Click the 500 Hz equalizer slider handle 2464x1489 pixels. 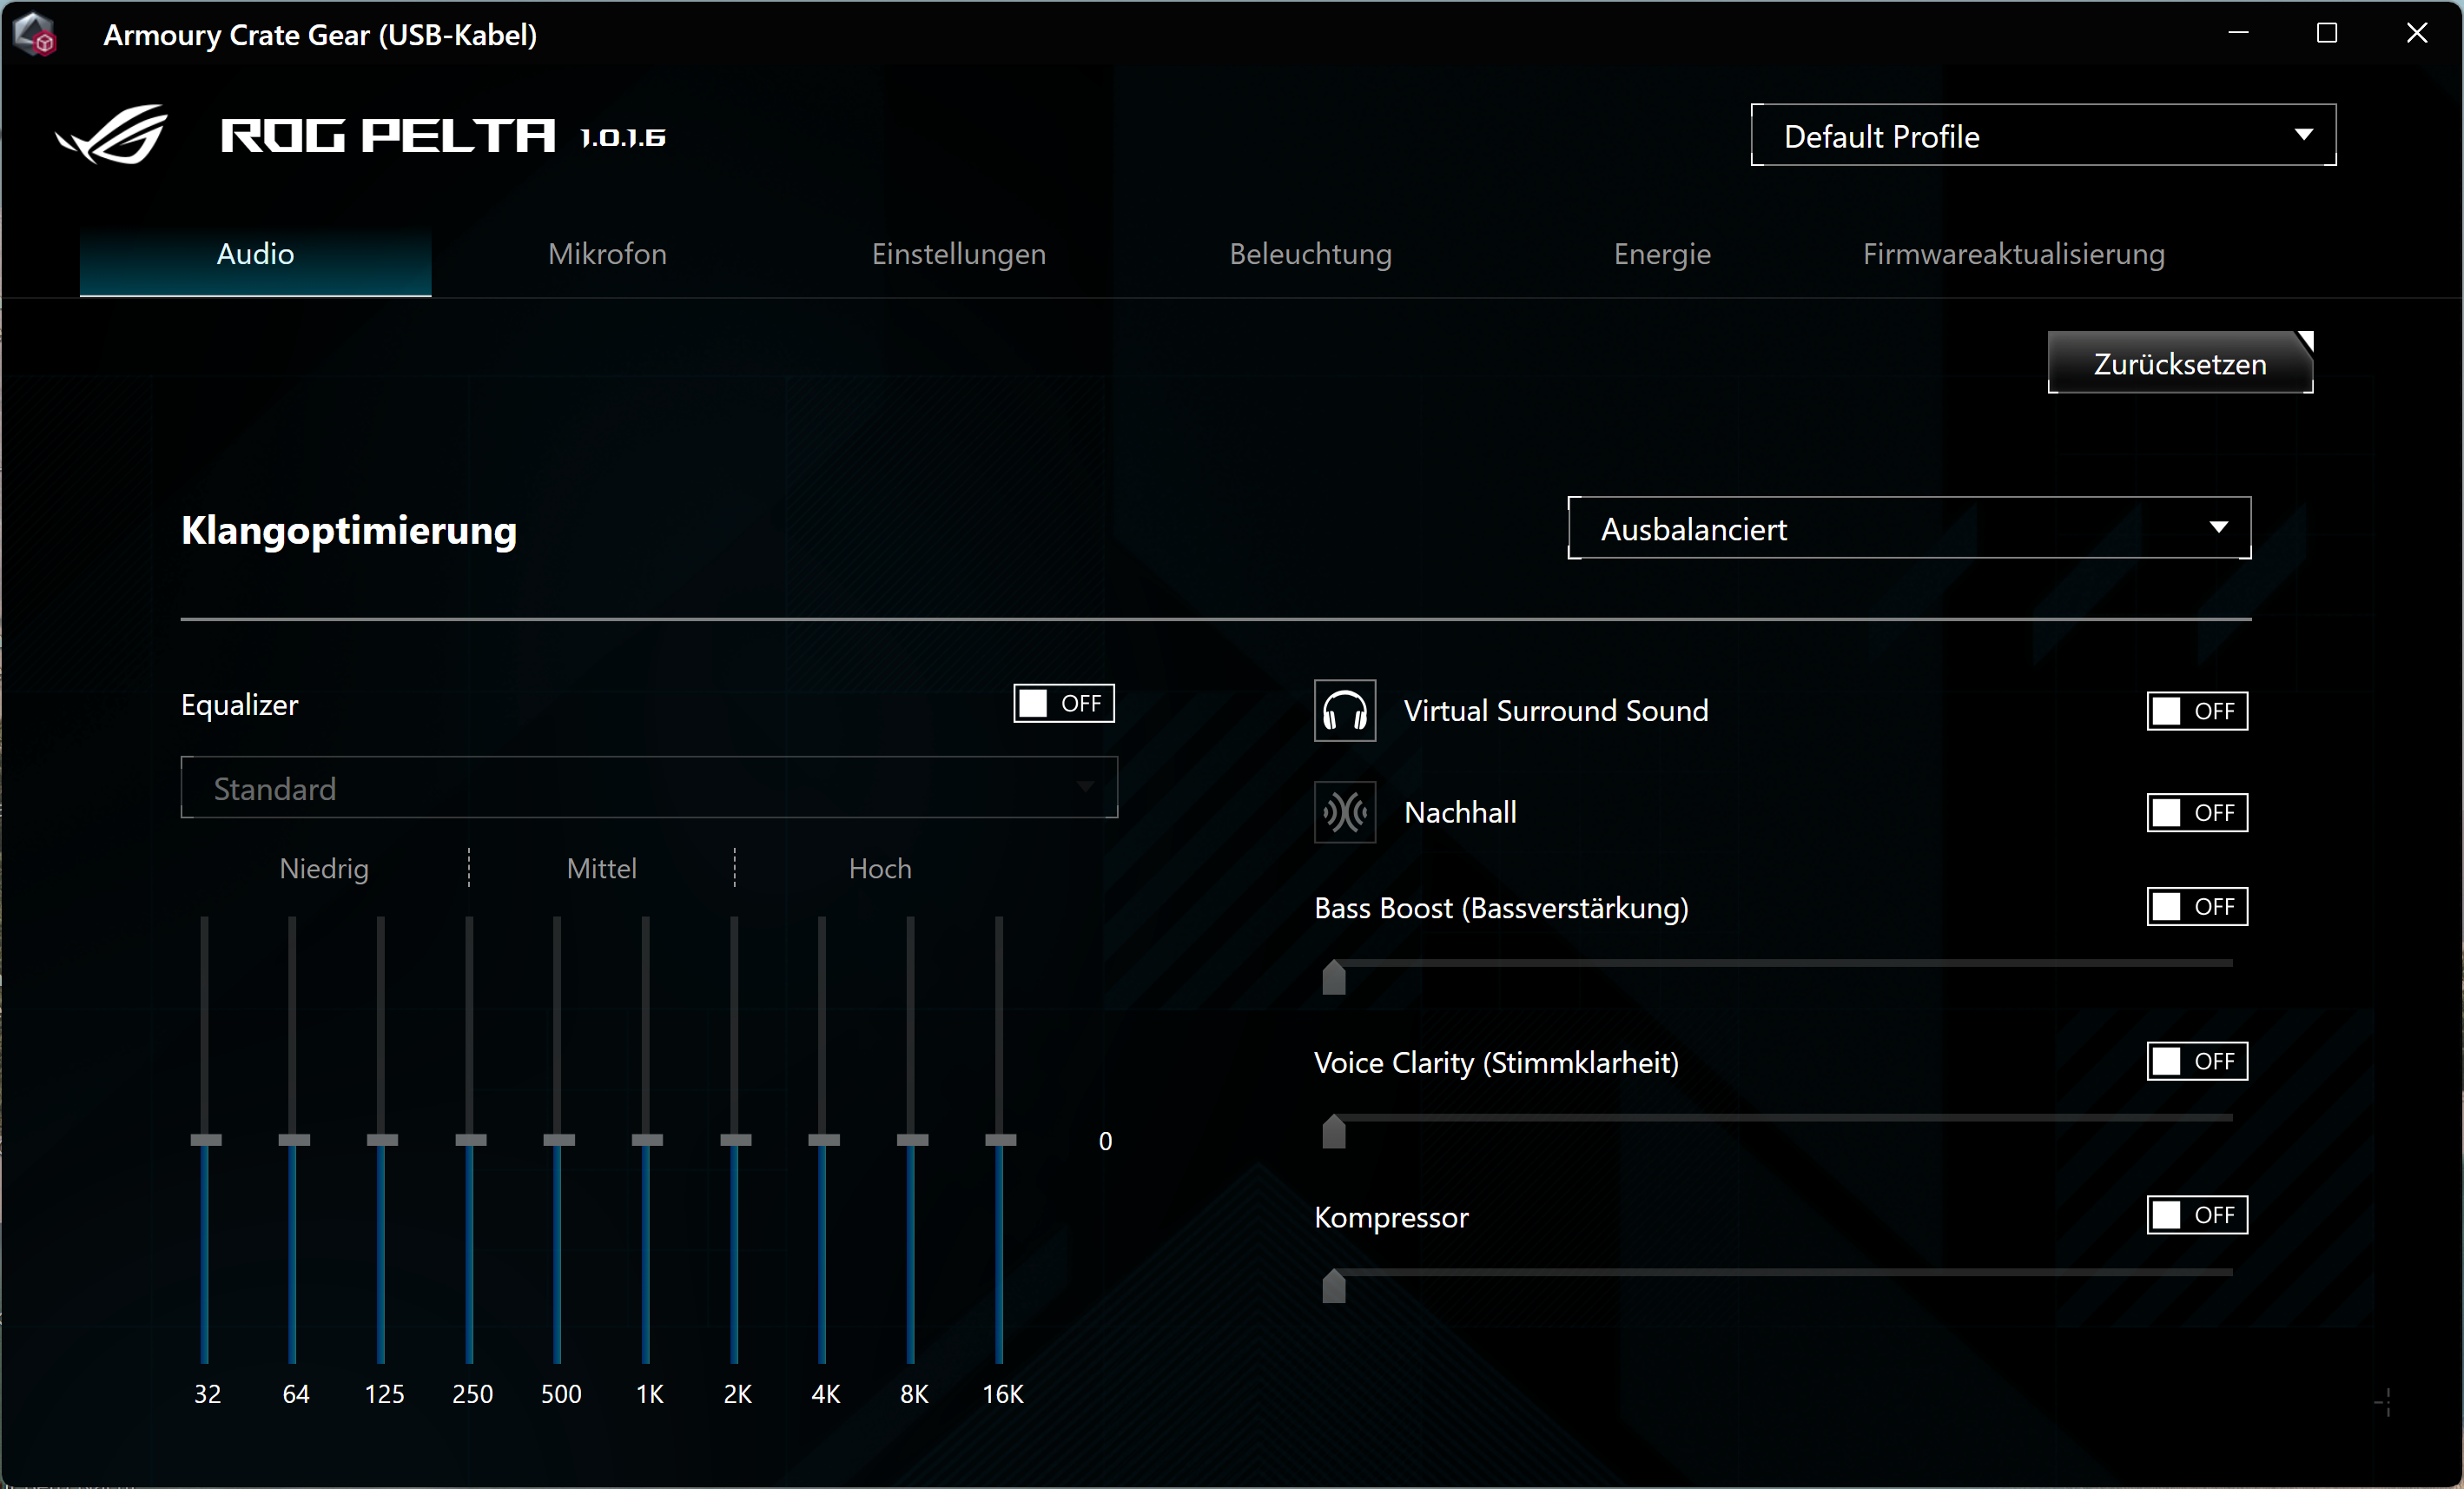pos(559,1140)
